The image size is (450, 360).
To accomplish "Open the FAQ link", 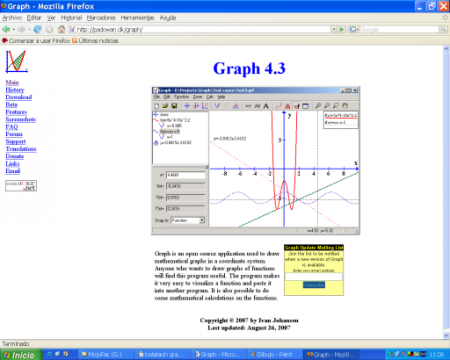I will (12, 127).
